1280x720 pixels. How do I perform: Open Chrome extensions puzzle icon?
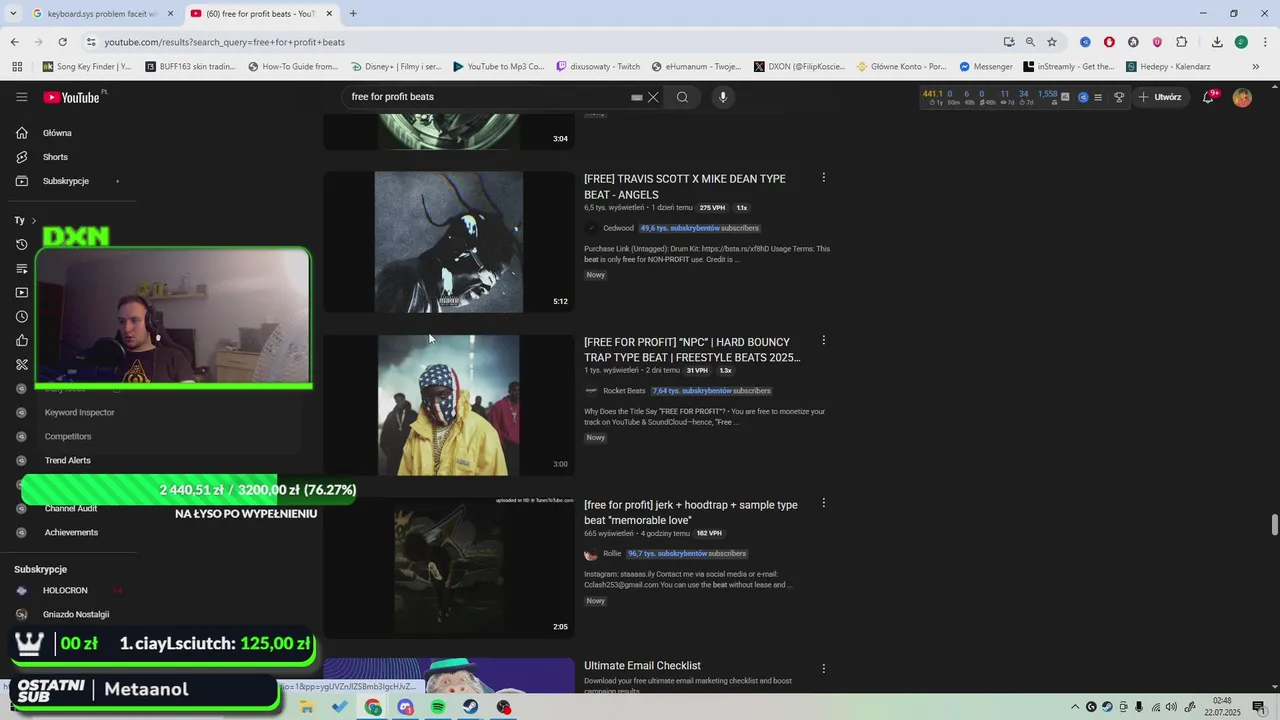tap(1182, 42)
